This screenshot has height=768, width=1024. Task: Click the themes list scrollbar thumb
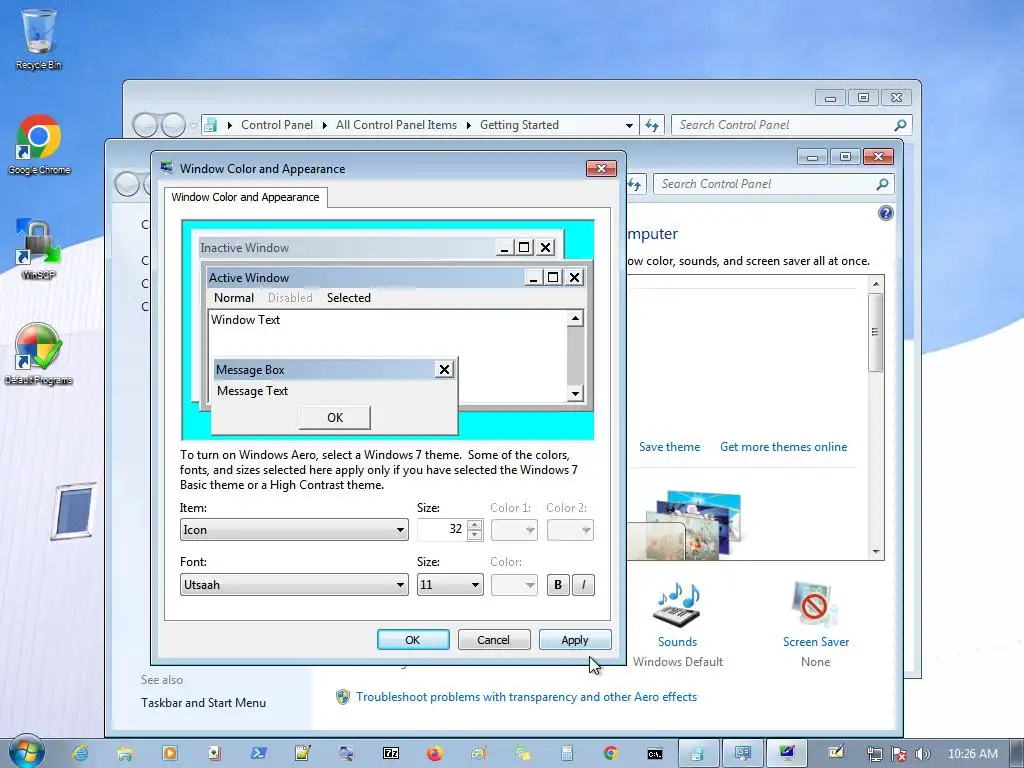876,332
